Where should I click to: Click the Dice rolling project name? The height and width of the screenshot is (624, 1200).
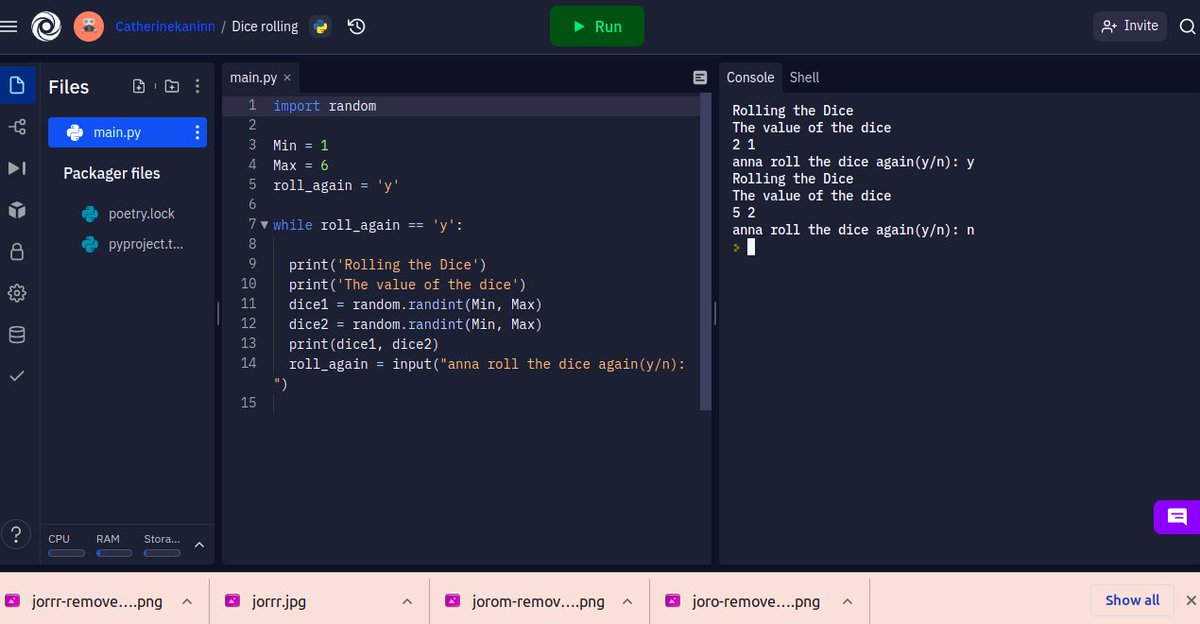click(x=265, y=27)
